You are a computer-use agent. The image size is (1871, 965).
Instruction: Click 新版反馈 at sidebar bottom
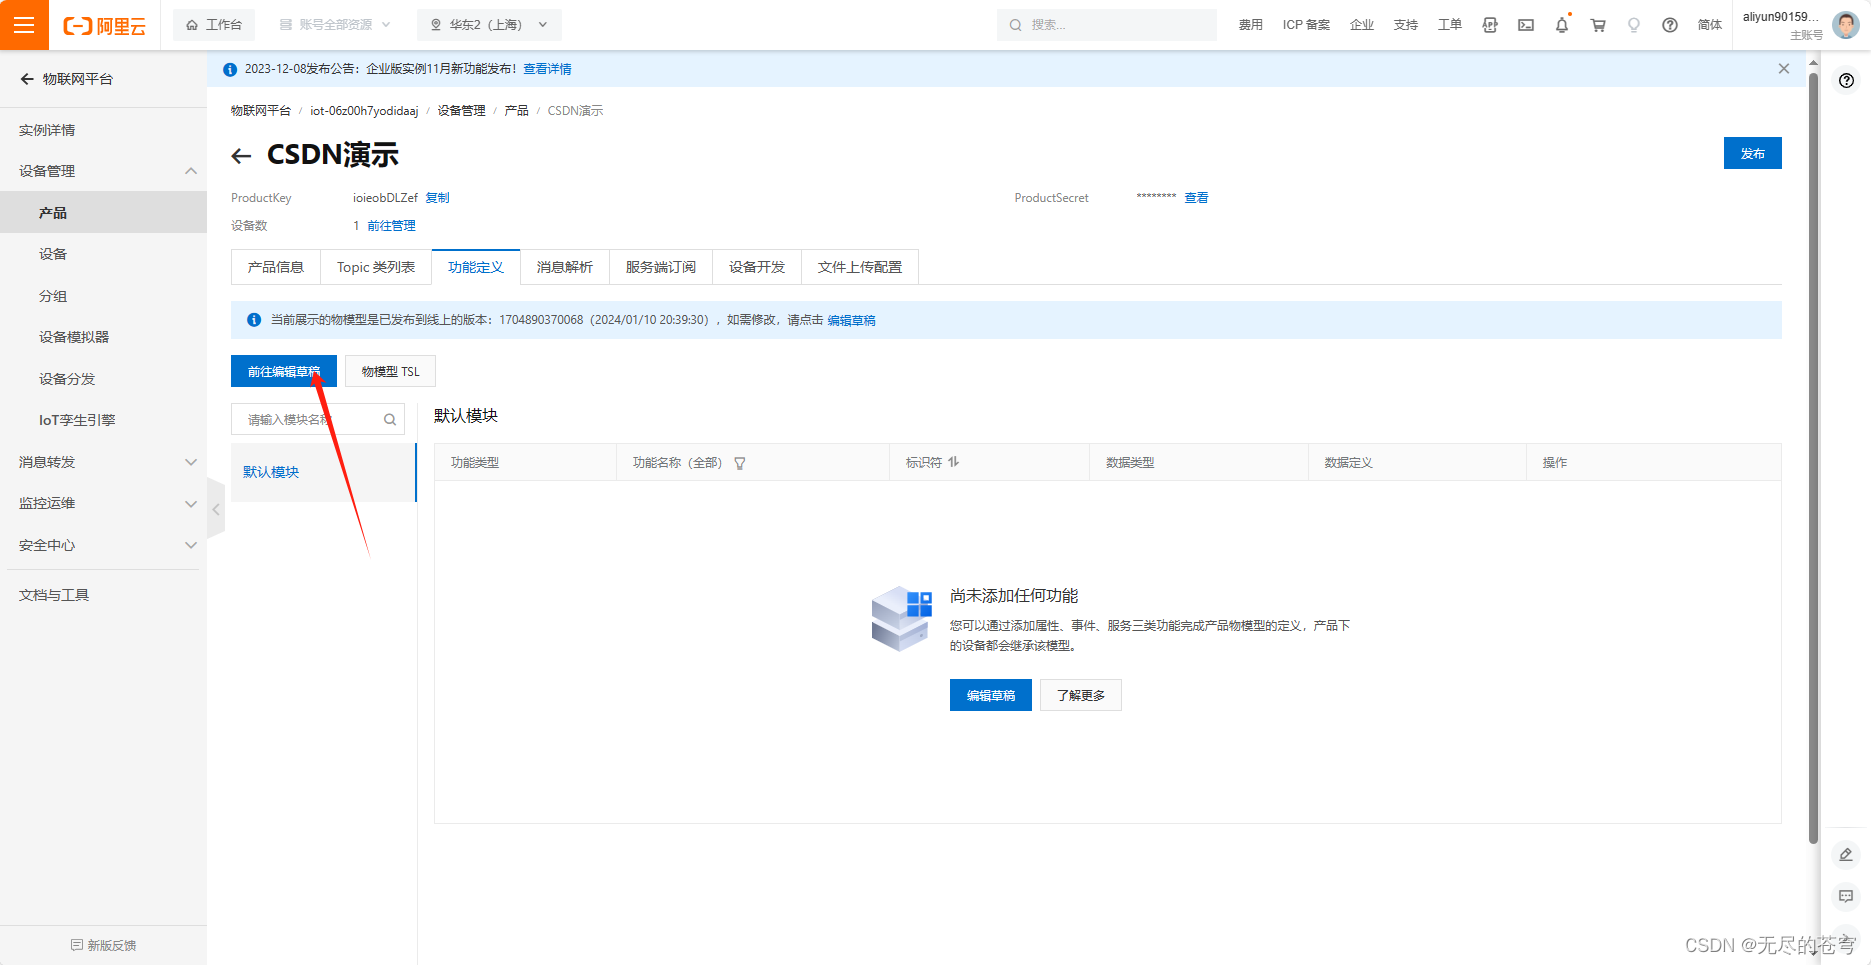coord(103,945)
